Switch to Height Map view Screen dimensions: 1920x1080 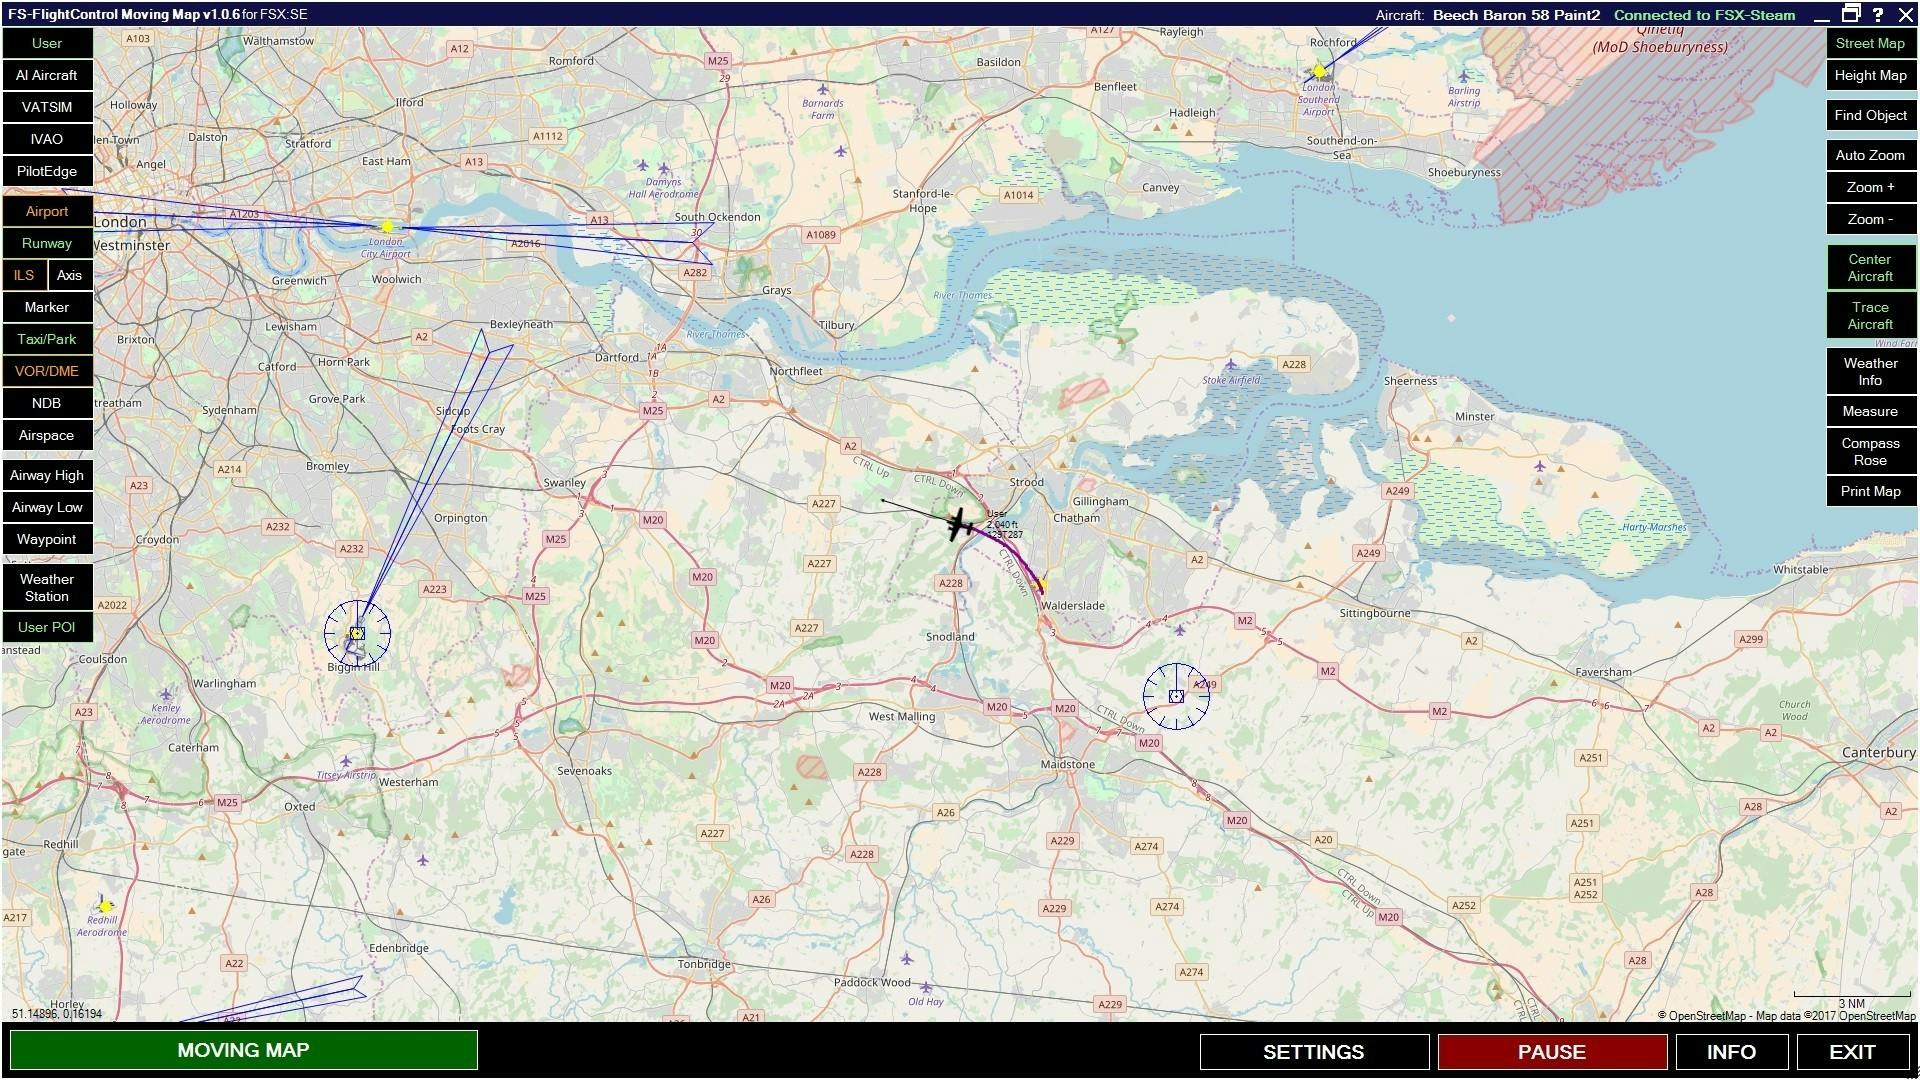tap(1870, 75)
